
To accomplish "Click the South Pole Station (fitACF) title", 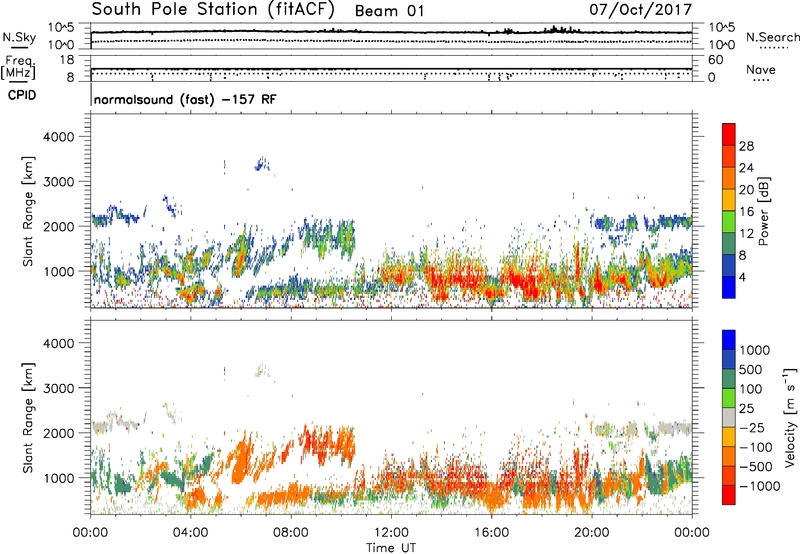I will [x=213, y=10].
